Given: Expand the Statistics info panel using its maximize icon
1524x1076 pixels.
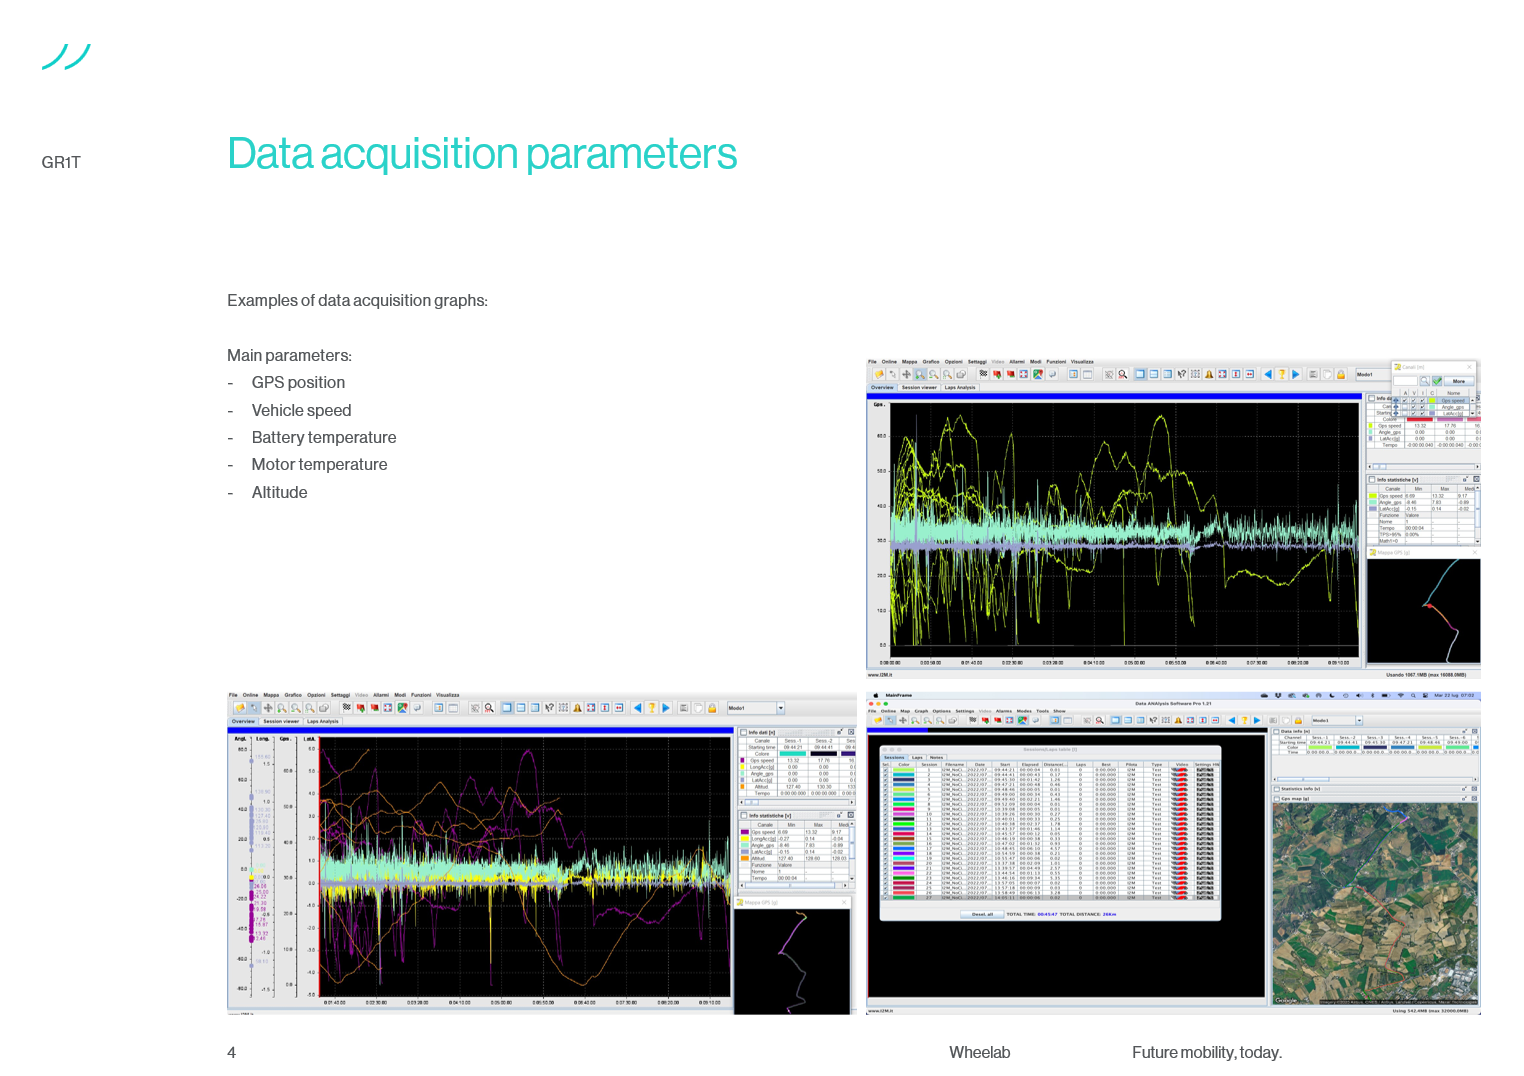Looking at the screenshot, I should click(1474, 789).
